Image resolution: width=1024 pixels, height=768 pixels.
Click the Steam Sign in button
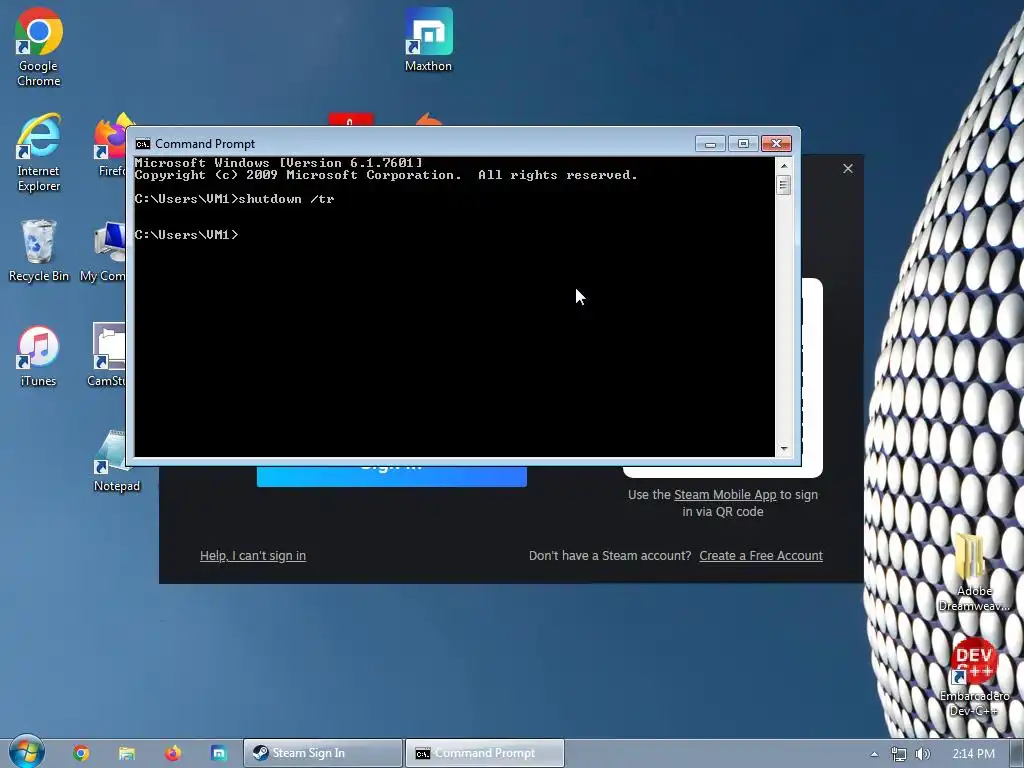coord(392,476)
